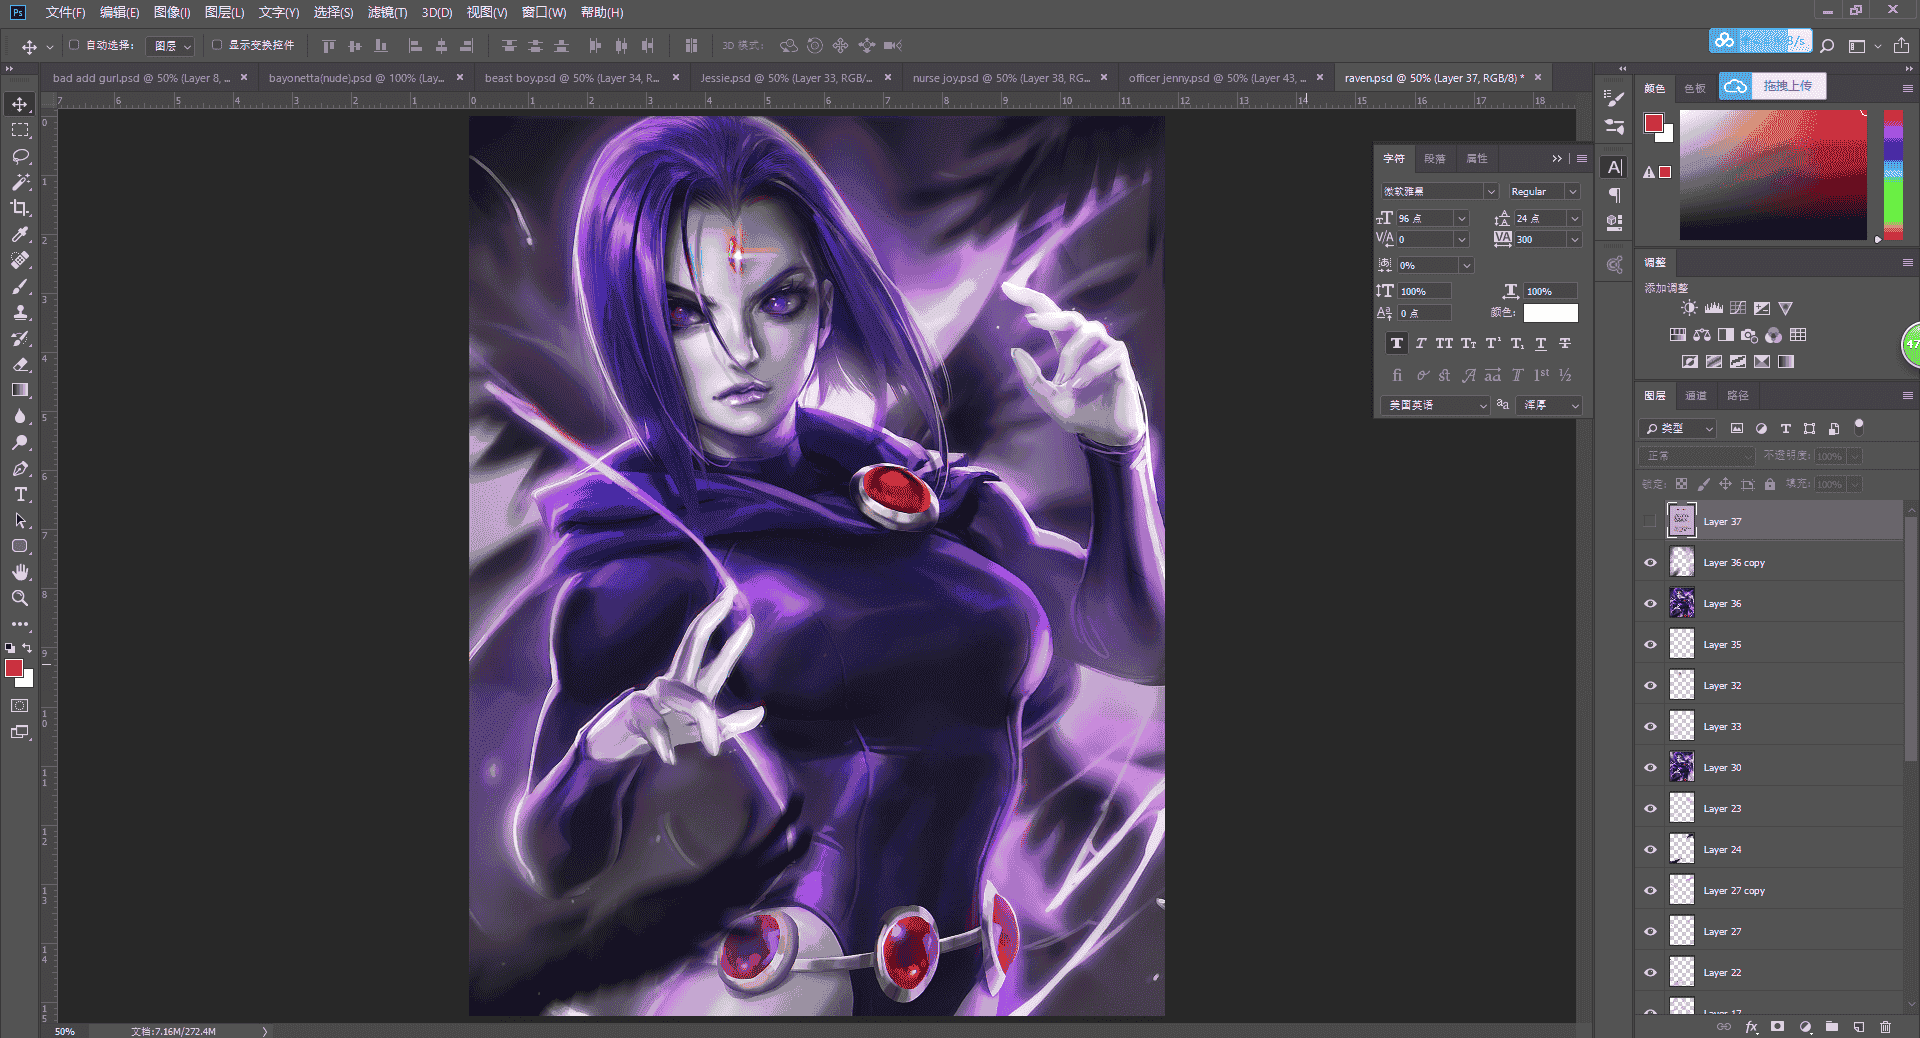Select the Horizontal Type tool
This screenshot has height=1038, width=1920.
[20, 494]
